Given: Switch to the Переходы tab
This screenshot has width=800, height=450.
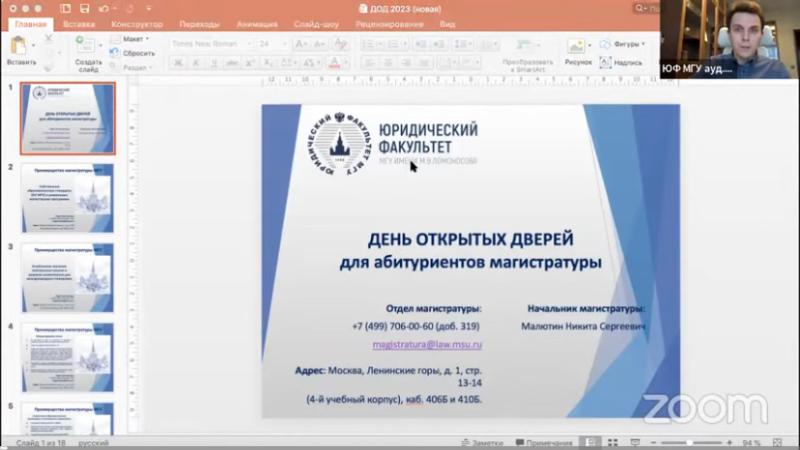Looking at the screenshot, I should [x=199, y=24].
